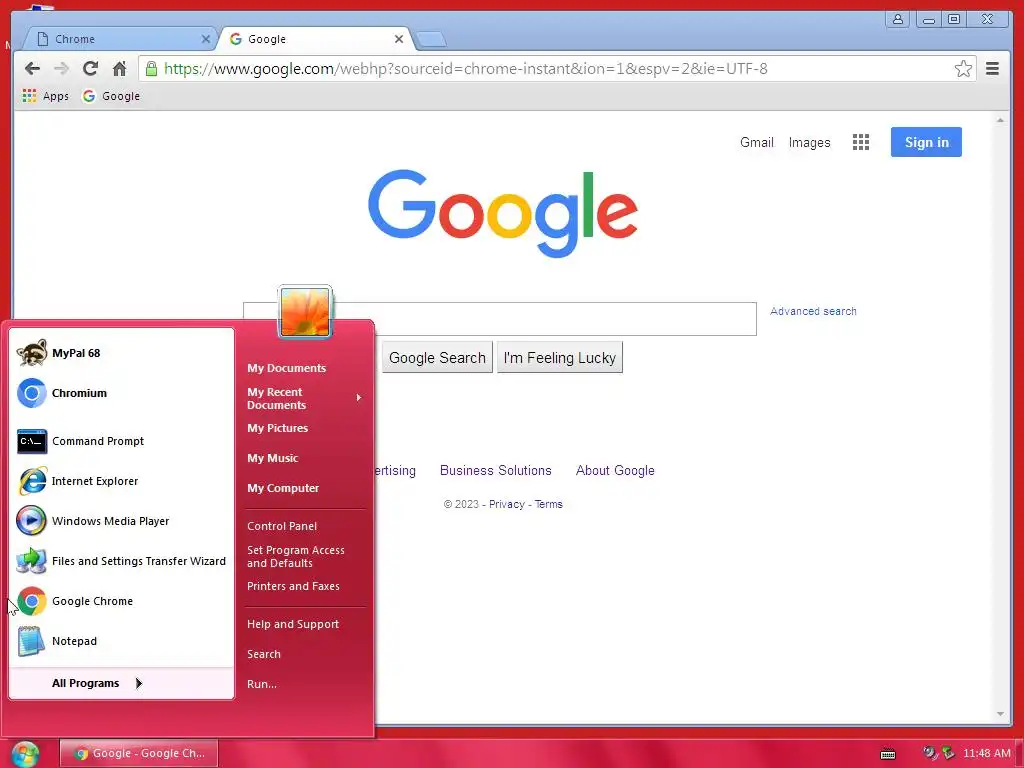1024x768 pixels.
Task: Open the Google bookmark in bookmarks bar
Action: 111,96
